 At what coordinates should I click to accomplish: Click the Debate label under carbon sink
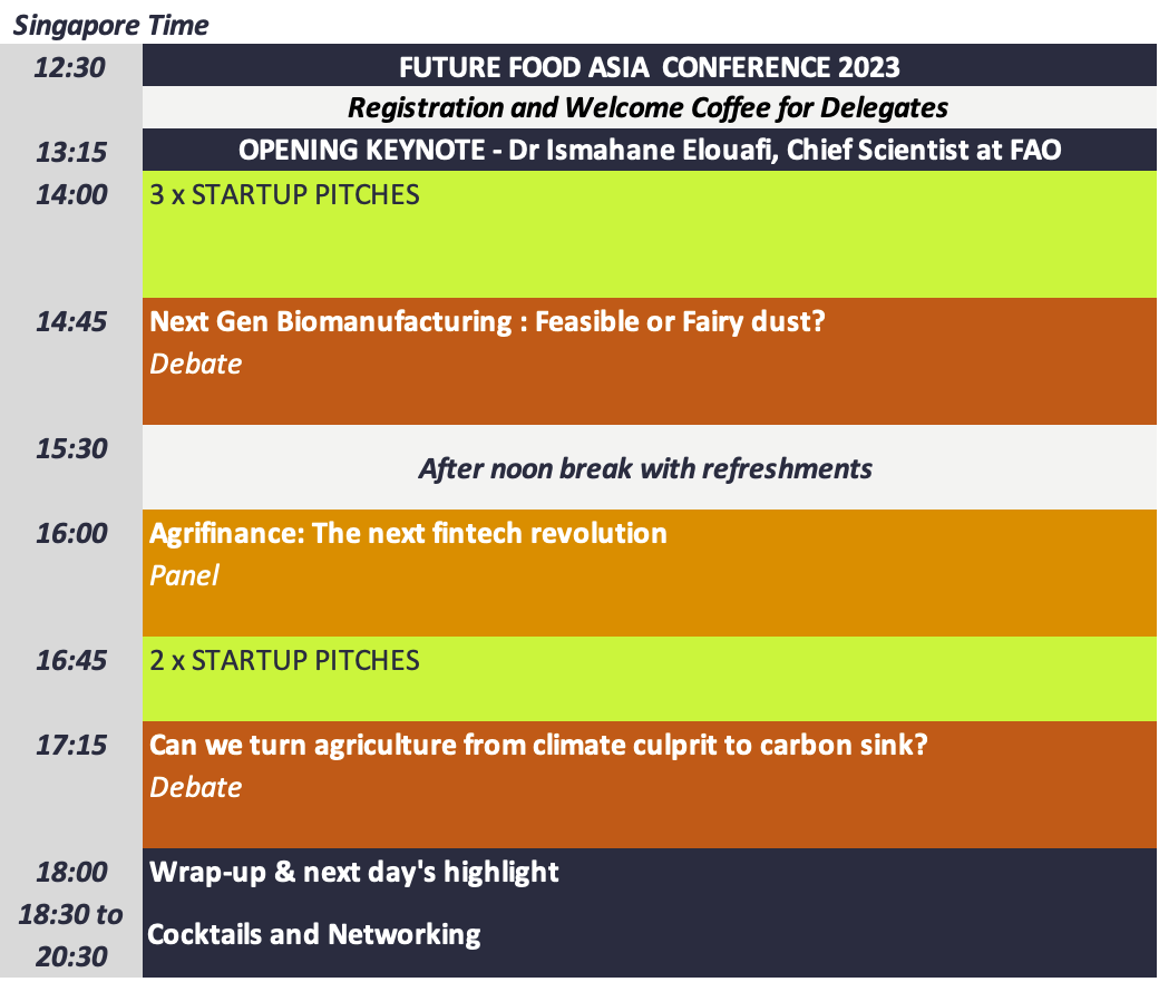[x=196, y=787]
